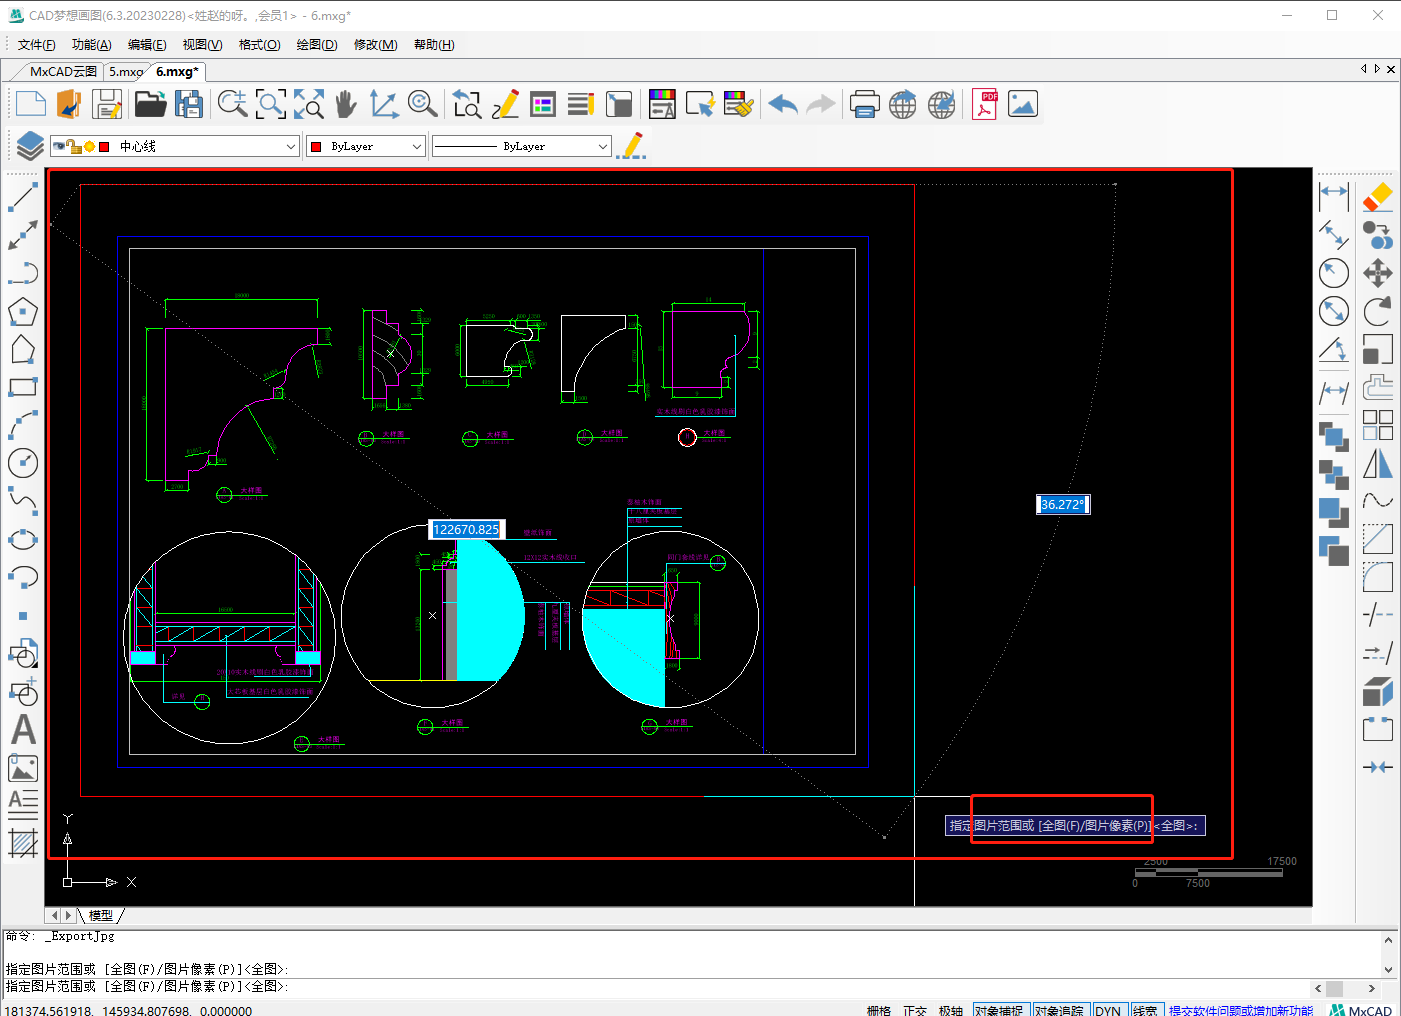Open the layer manager stack icon
Viewport: 1401px width, 1016px height.
click(29, 146)
